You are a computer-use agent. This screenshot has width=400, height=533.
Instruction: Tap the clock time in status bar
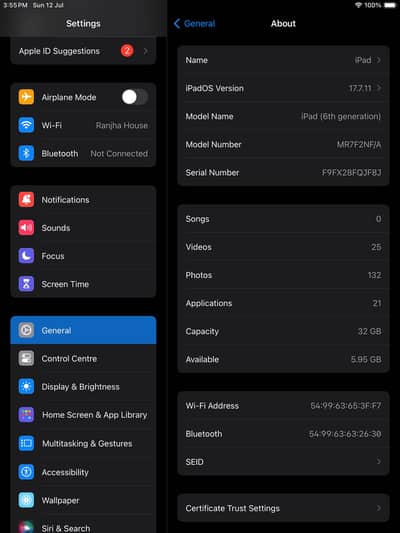[x=15, y=5]
